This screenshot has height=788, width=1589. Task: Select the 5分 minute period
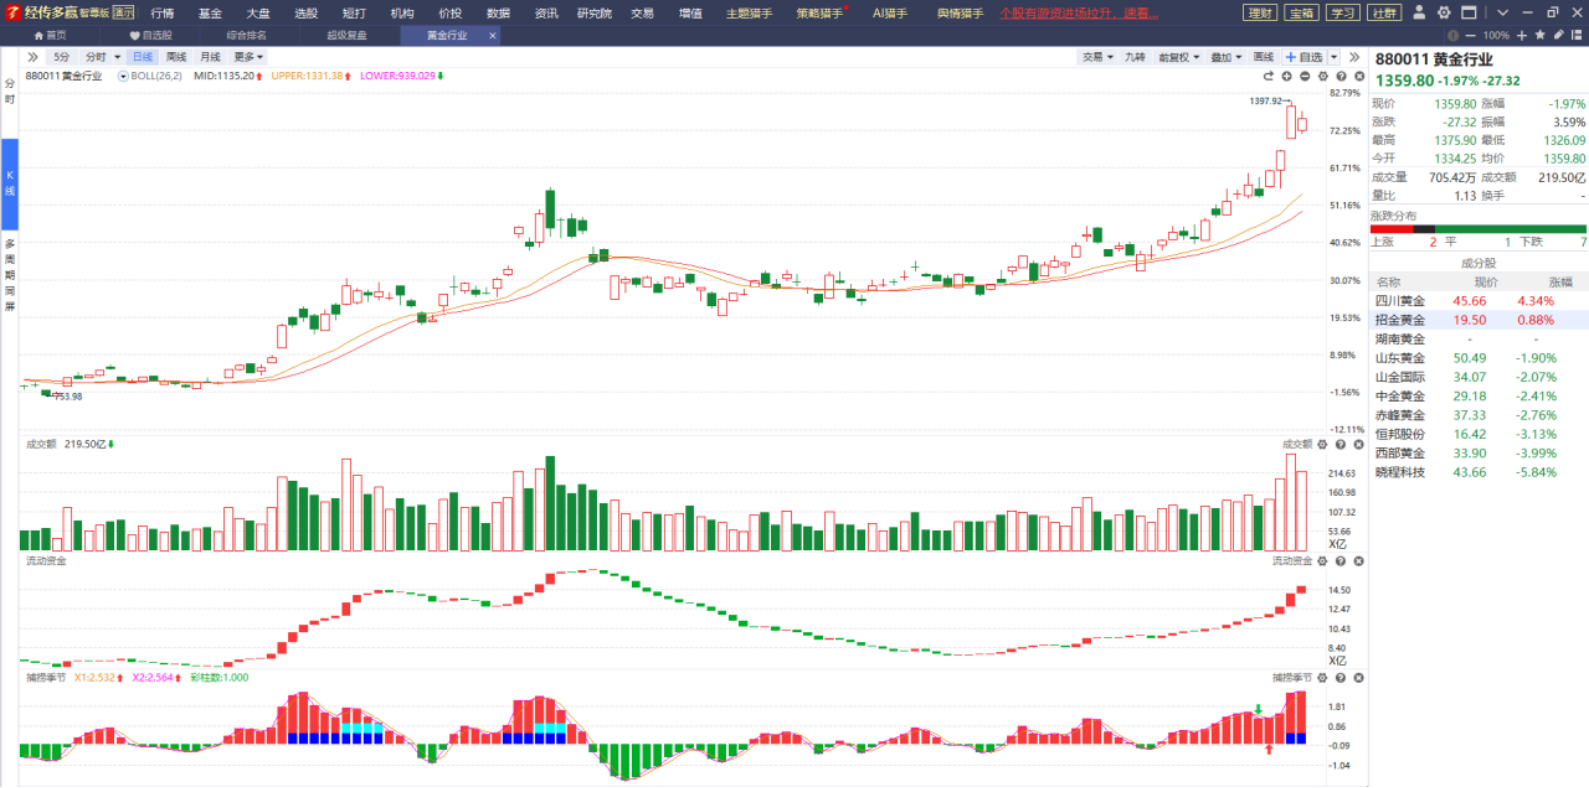click(62, 57)
